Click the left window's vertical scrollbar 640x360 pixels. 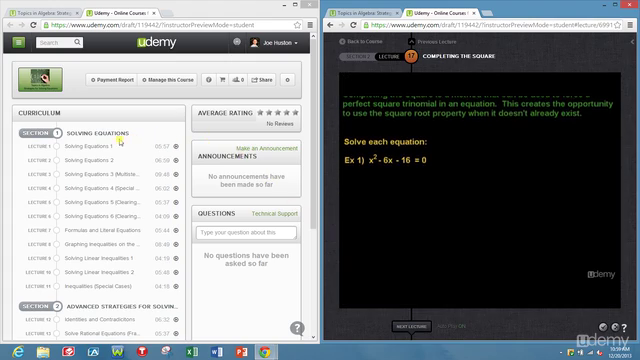click(313, 134)
